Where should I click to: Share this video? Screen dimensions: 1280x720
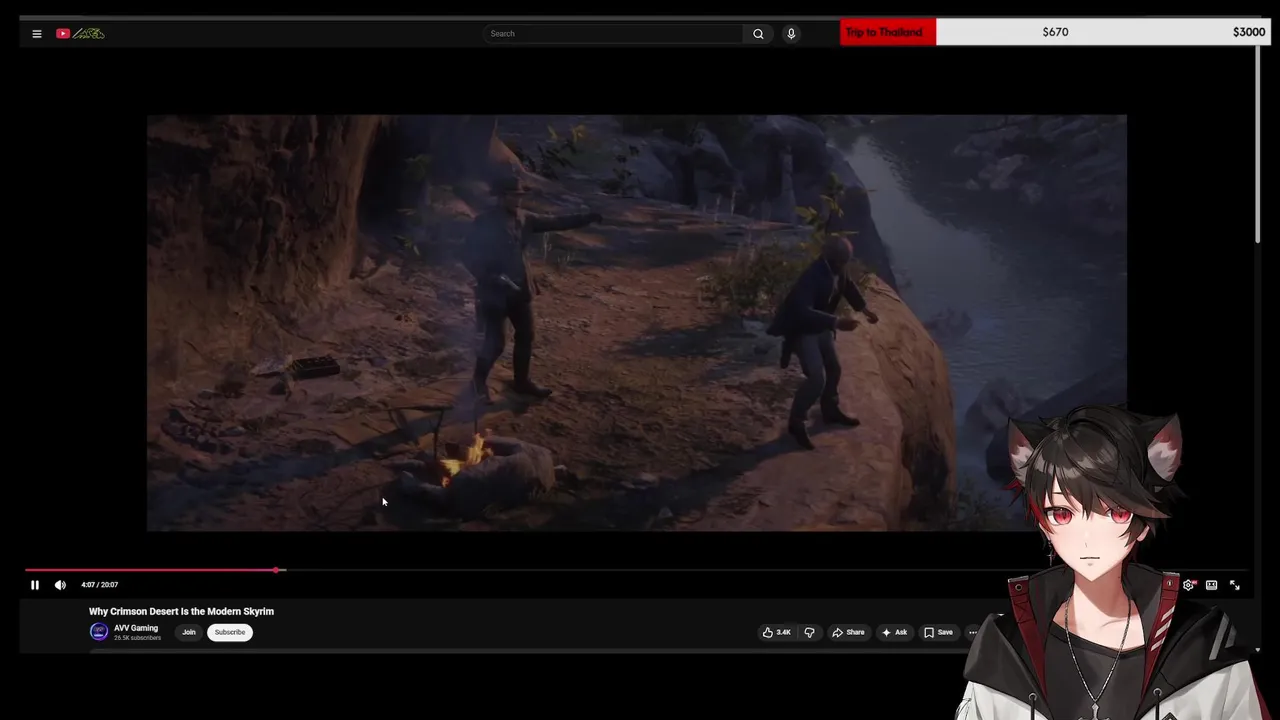tap(848, 632)
